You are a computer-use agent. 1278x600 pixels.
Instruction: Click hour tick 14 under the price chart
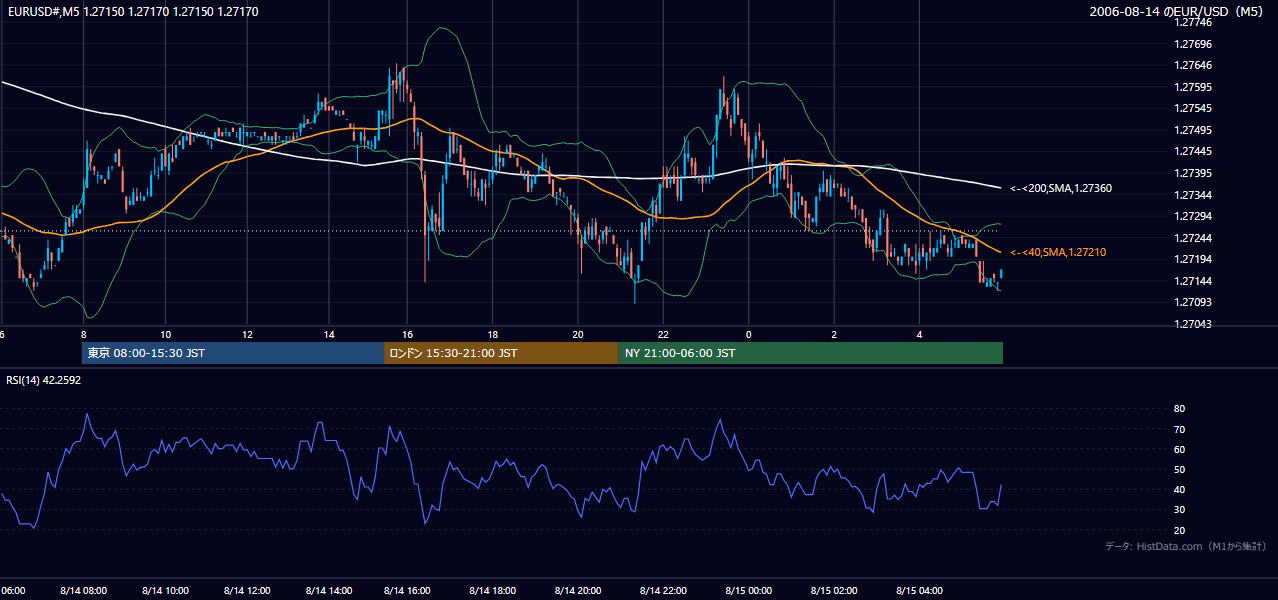(x=329, y=334)
